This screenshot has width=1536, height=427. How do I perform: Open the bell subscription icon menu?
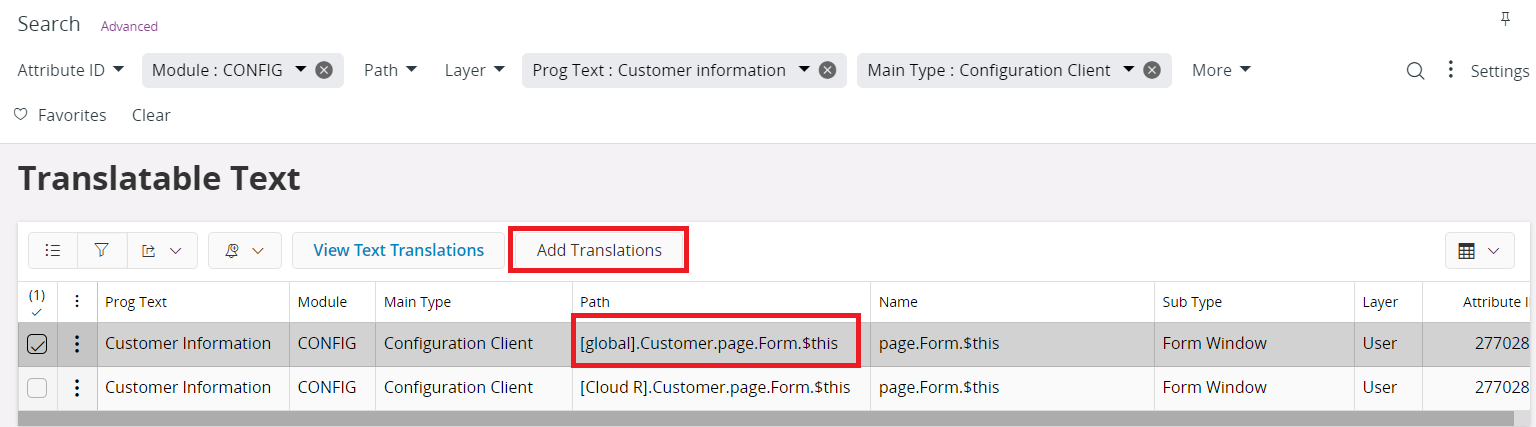(x=244, y=251)
